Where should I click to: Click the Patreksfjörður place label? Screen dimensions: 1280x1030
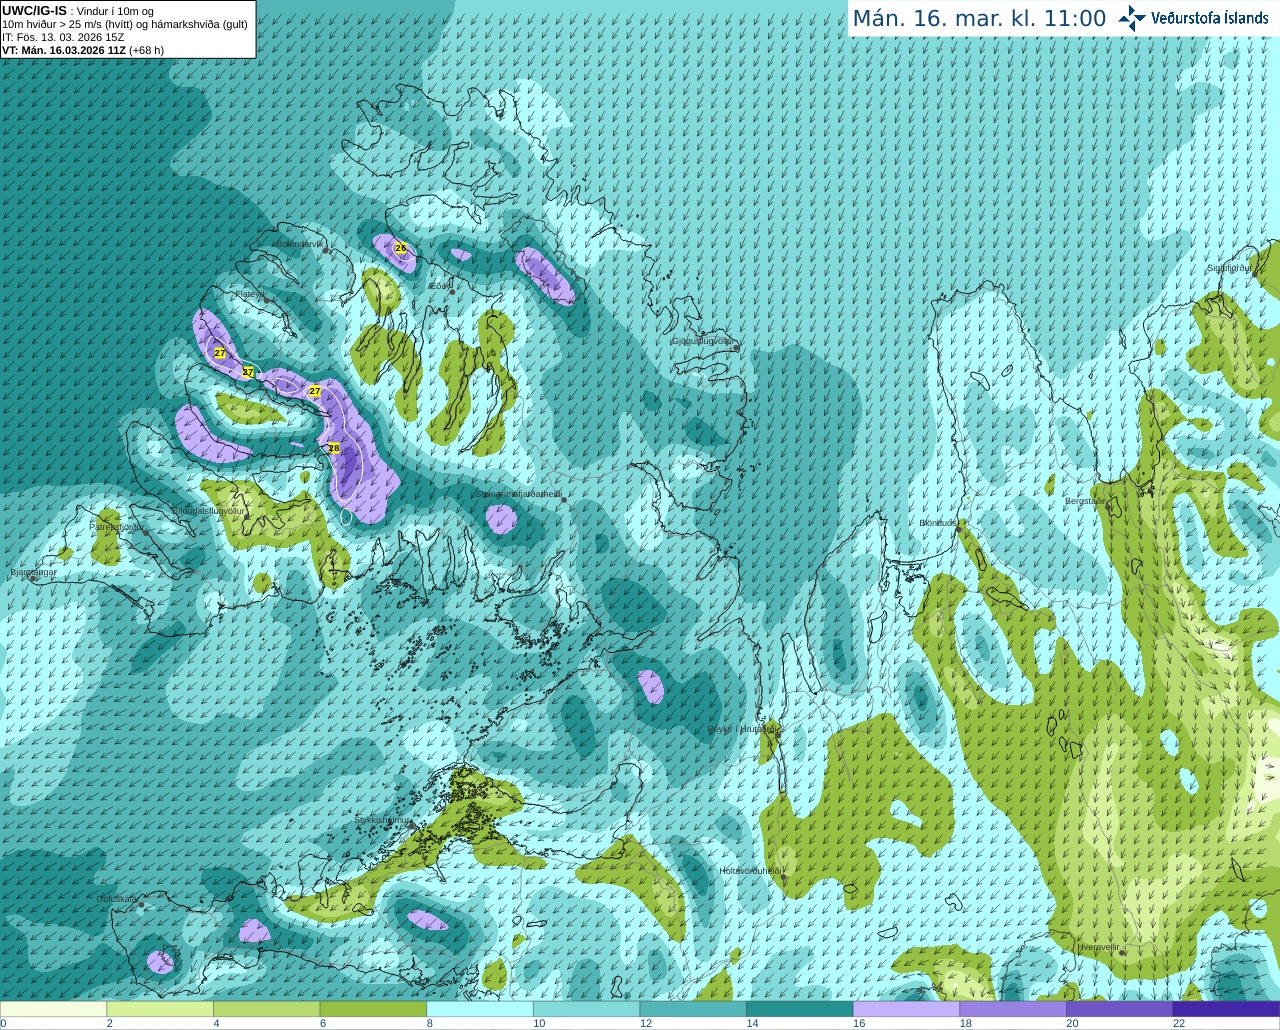pyautogui.click(x=118, y=526)
